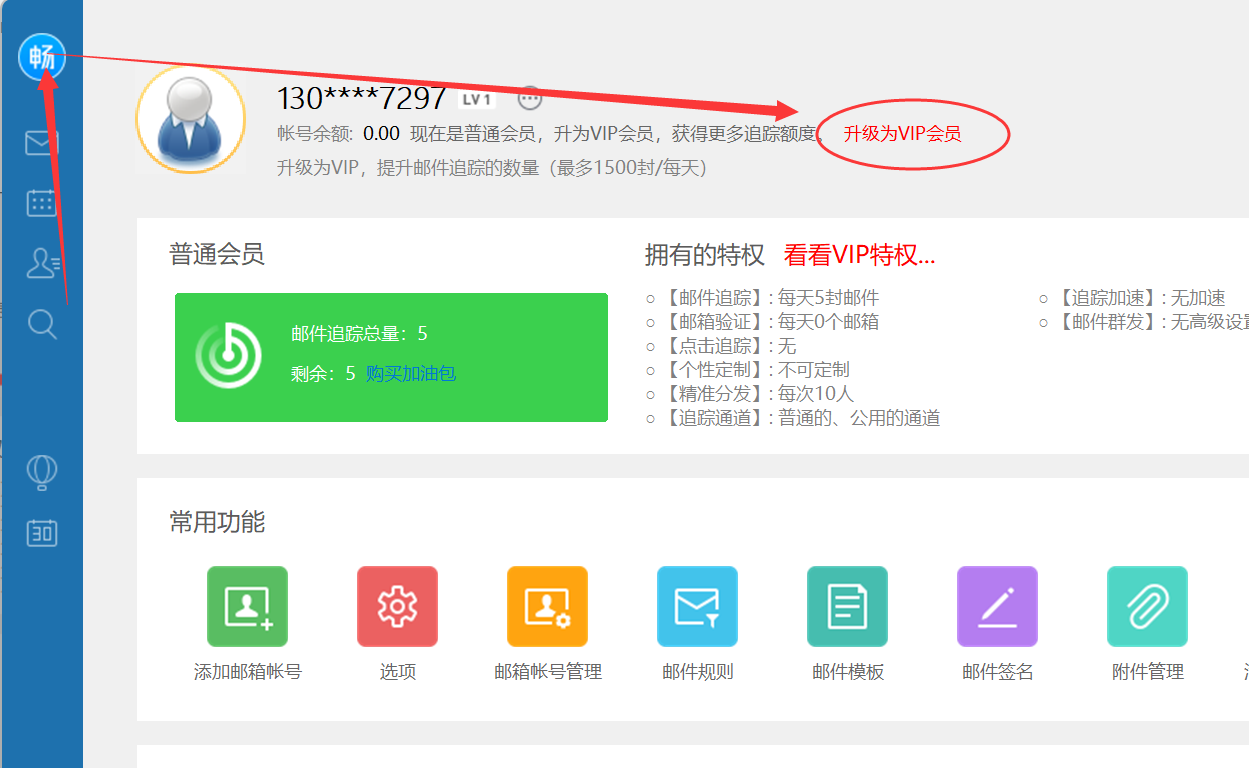Image resolution: width=1249 pixels, height=768 pixels.
Task: Open 邮箱帐号管理 icon
Action: tap(547, 606)
